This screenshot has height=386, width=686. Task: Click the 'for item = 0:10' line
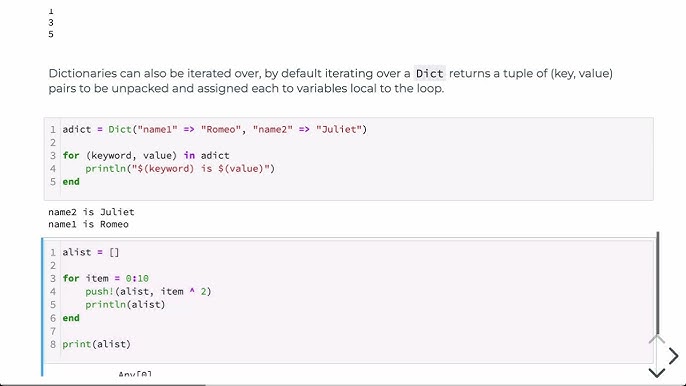[x=105, y=279]
